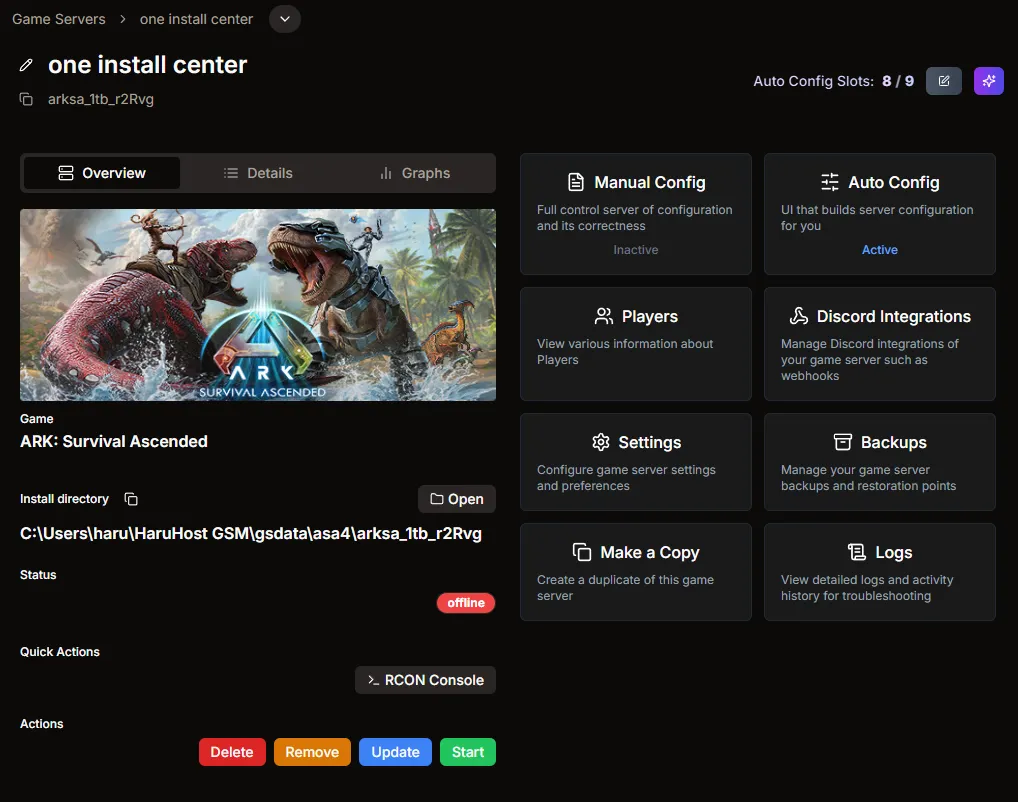Open the Graphs tab
This screenshot has height=802, width=1018.
click(414, 172)
